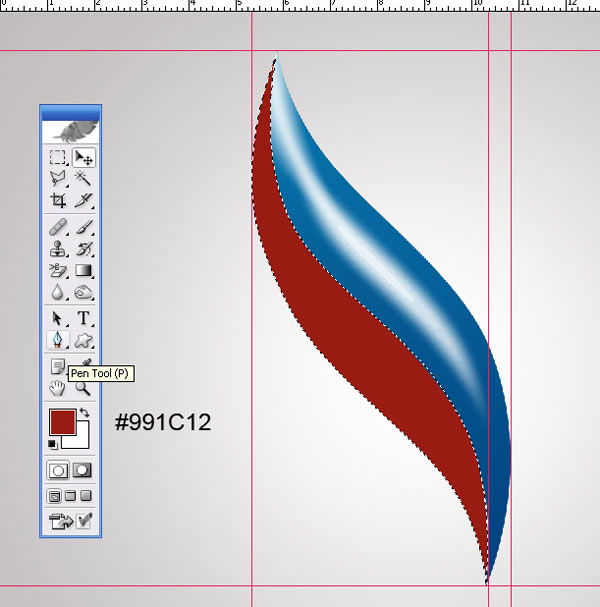Reset to default black and white colors
This screenshot has width=600, height=607.
(x=53, y=444)
